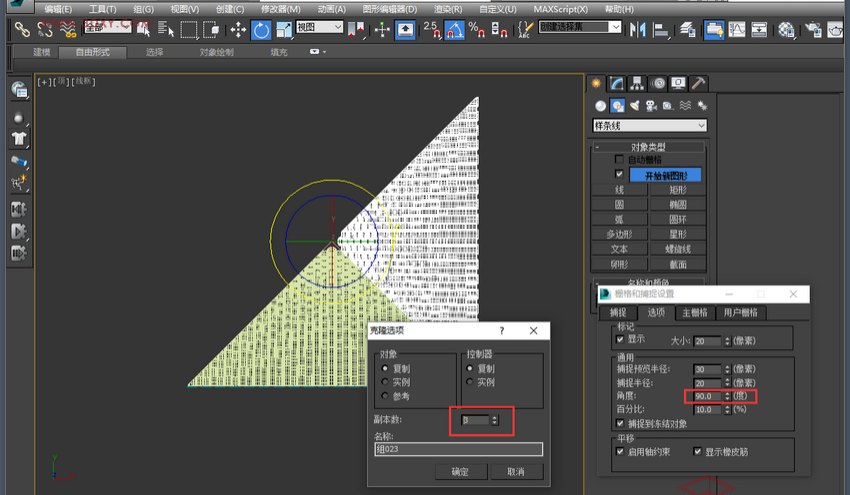Uncheck the box beside 开始新图形

click(619, 174)
